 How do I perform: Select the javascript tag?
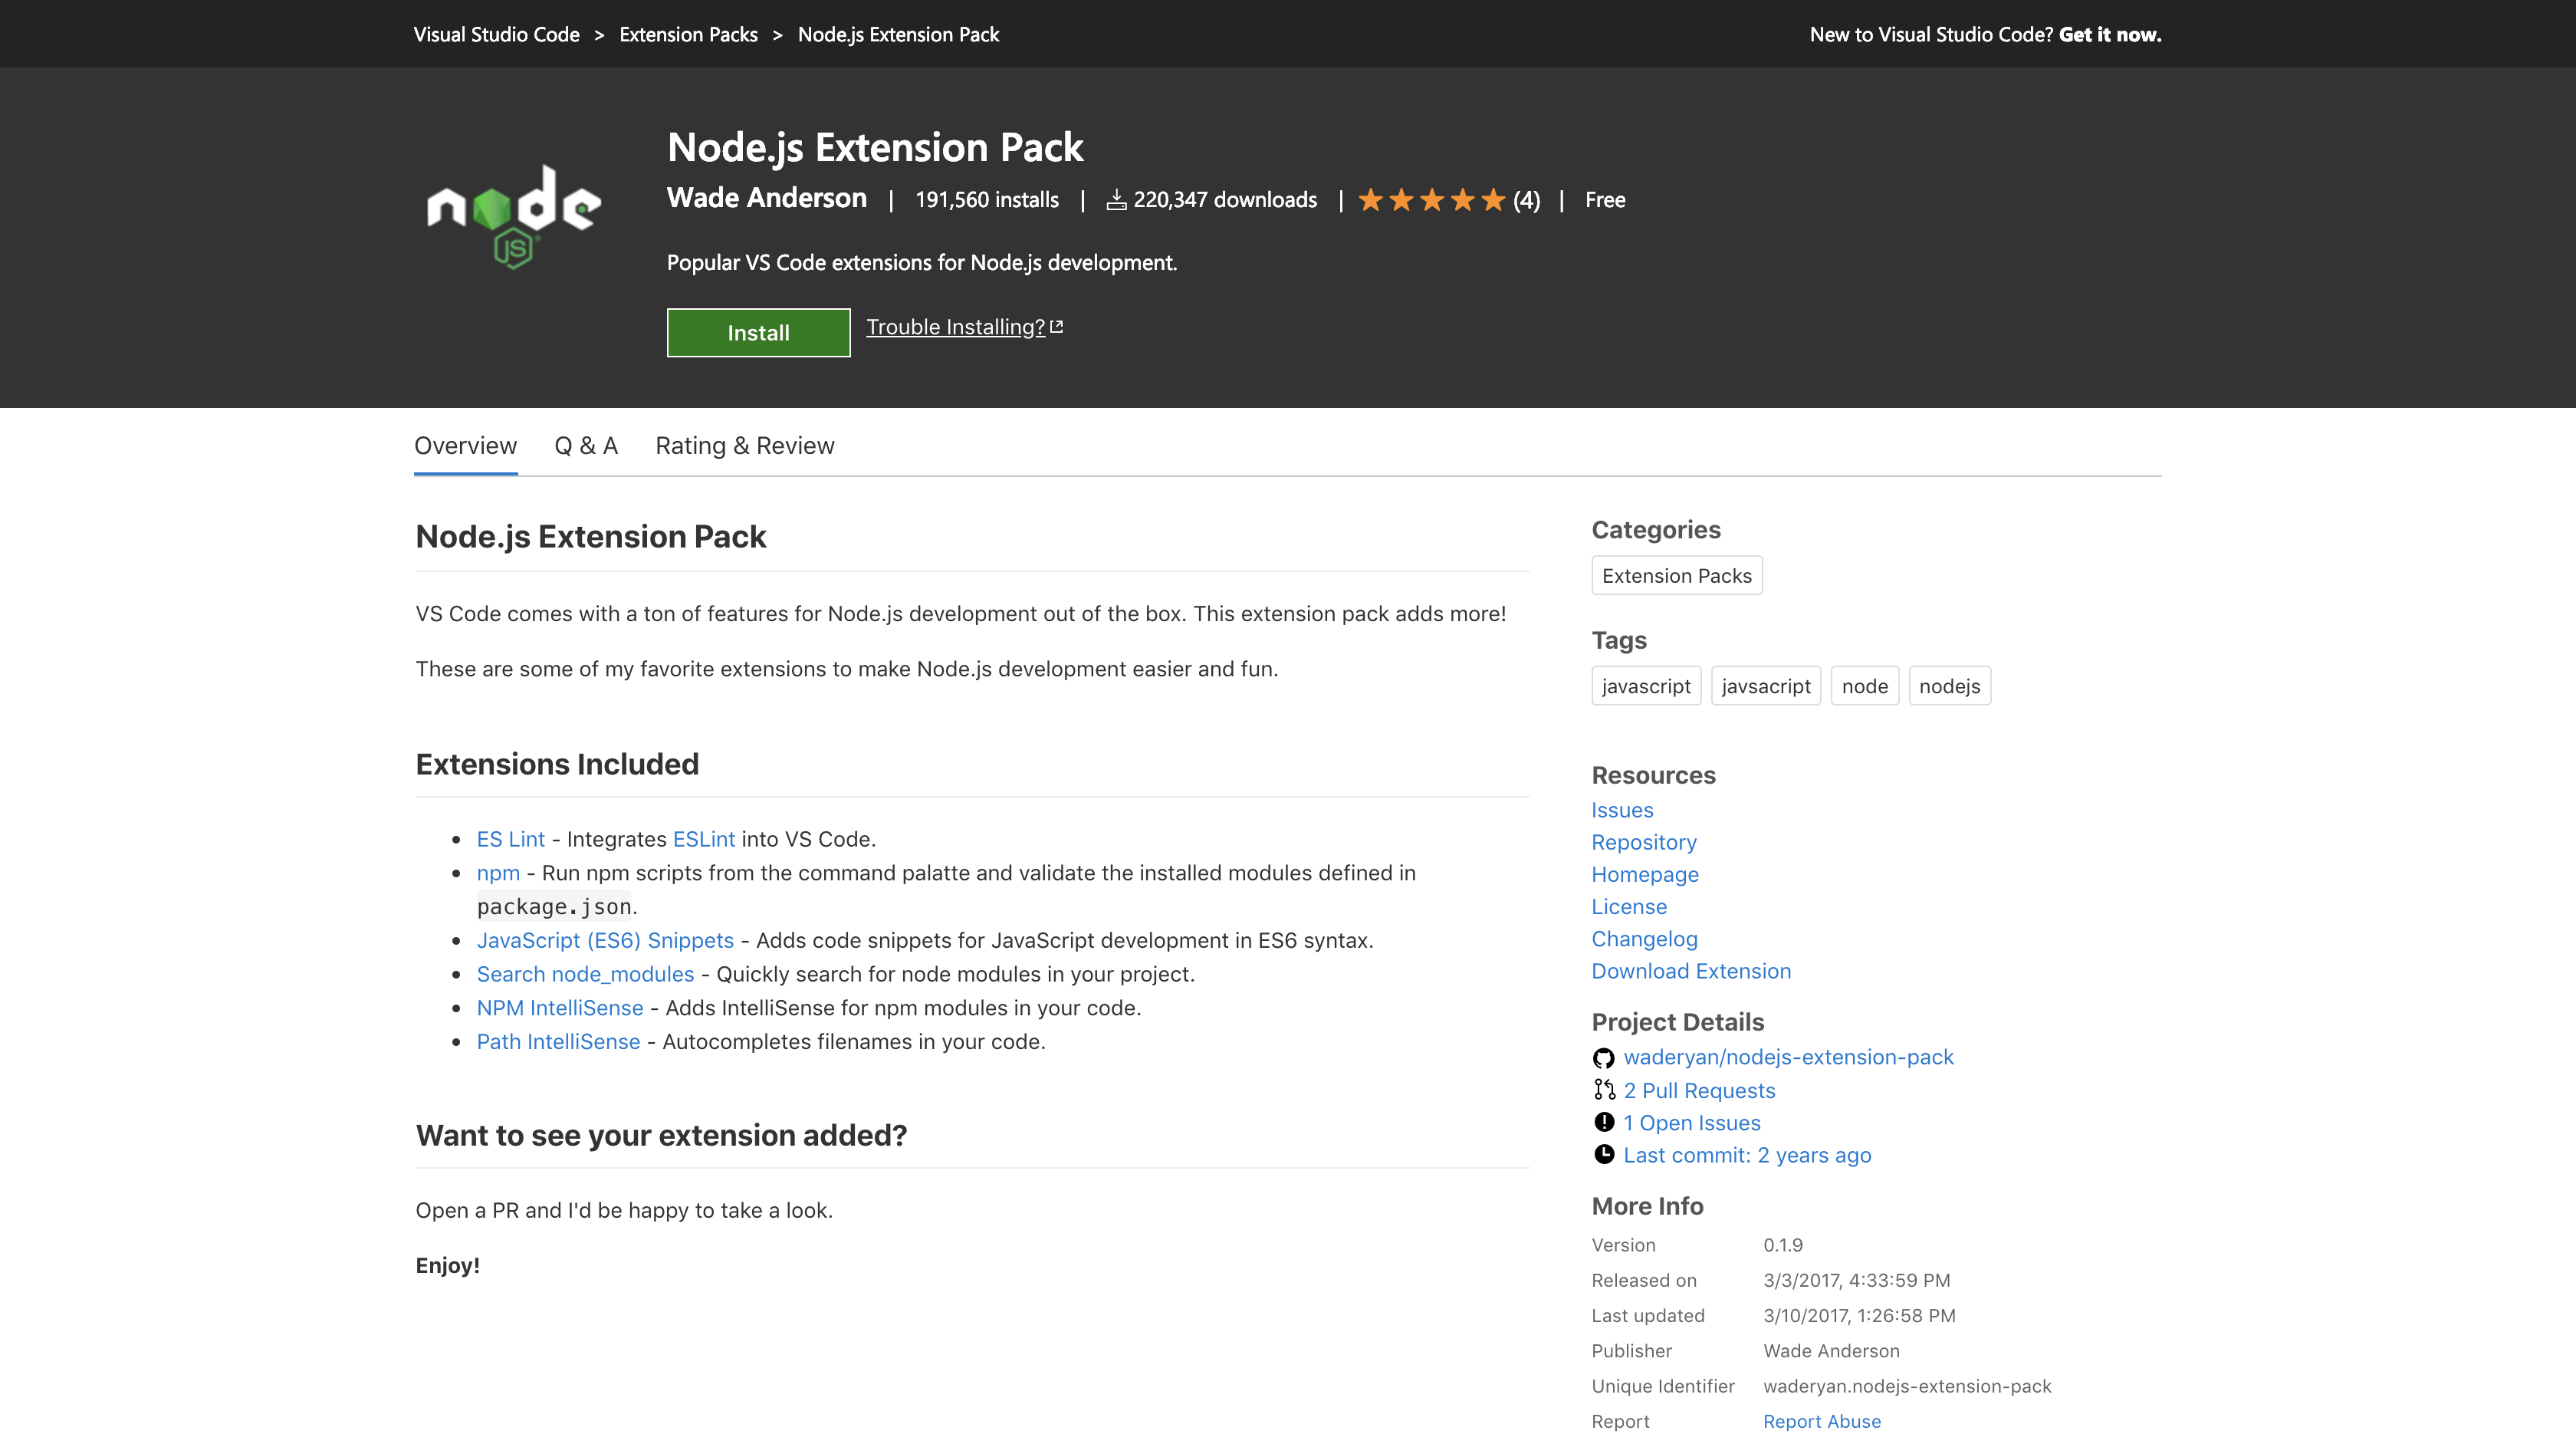point(1646,686)
